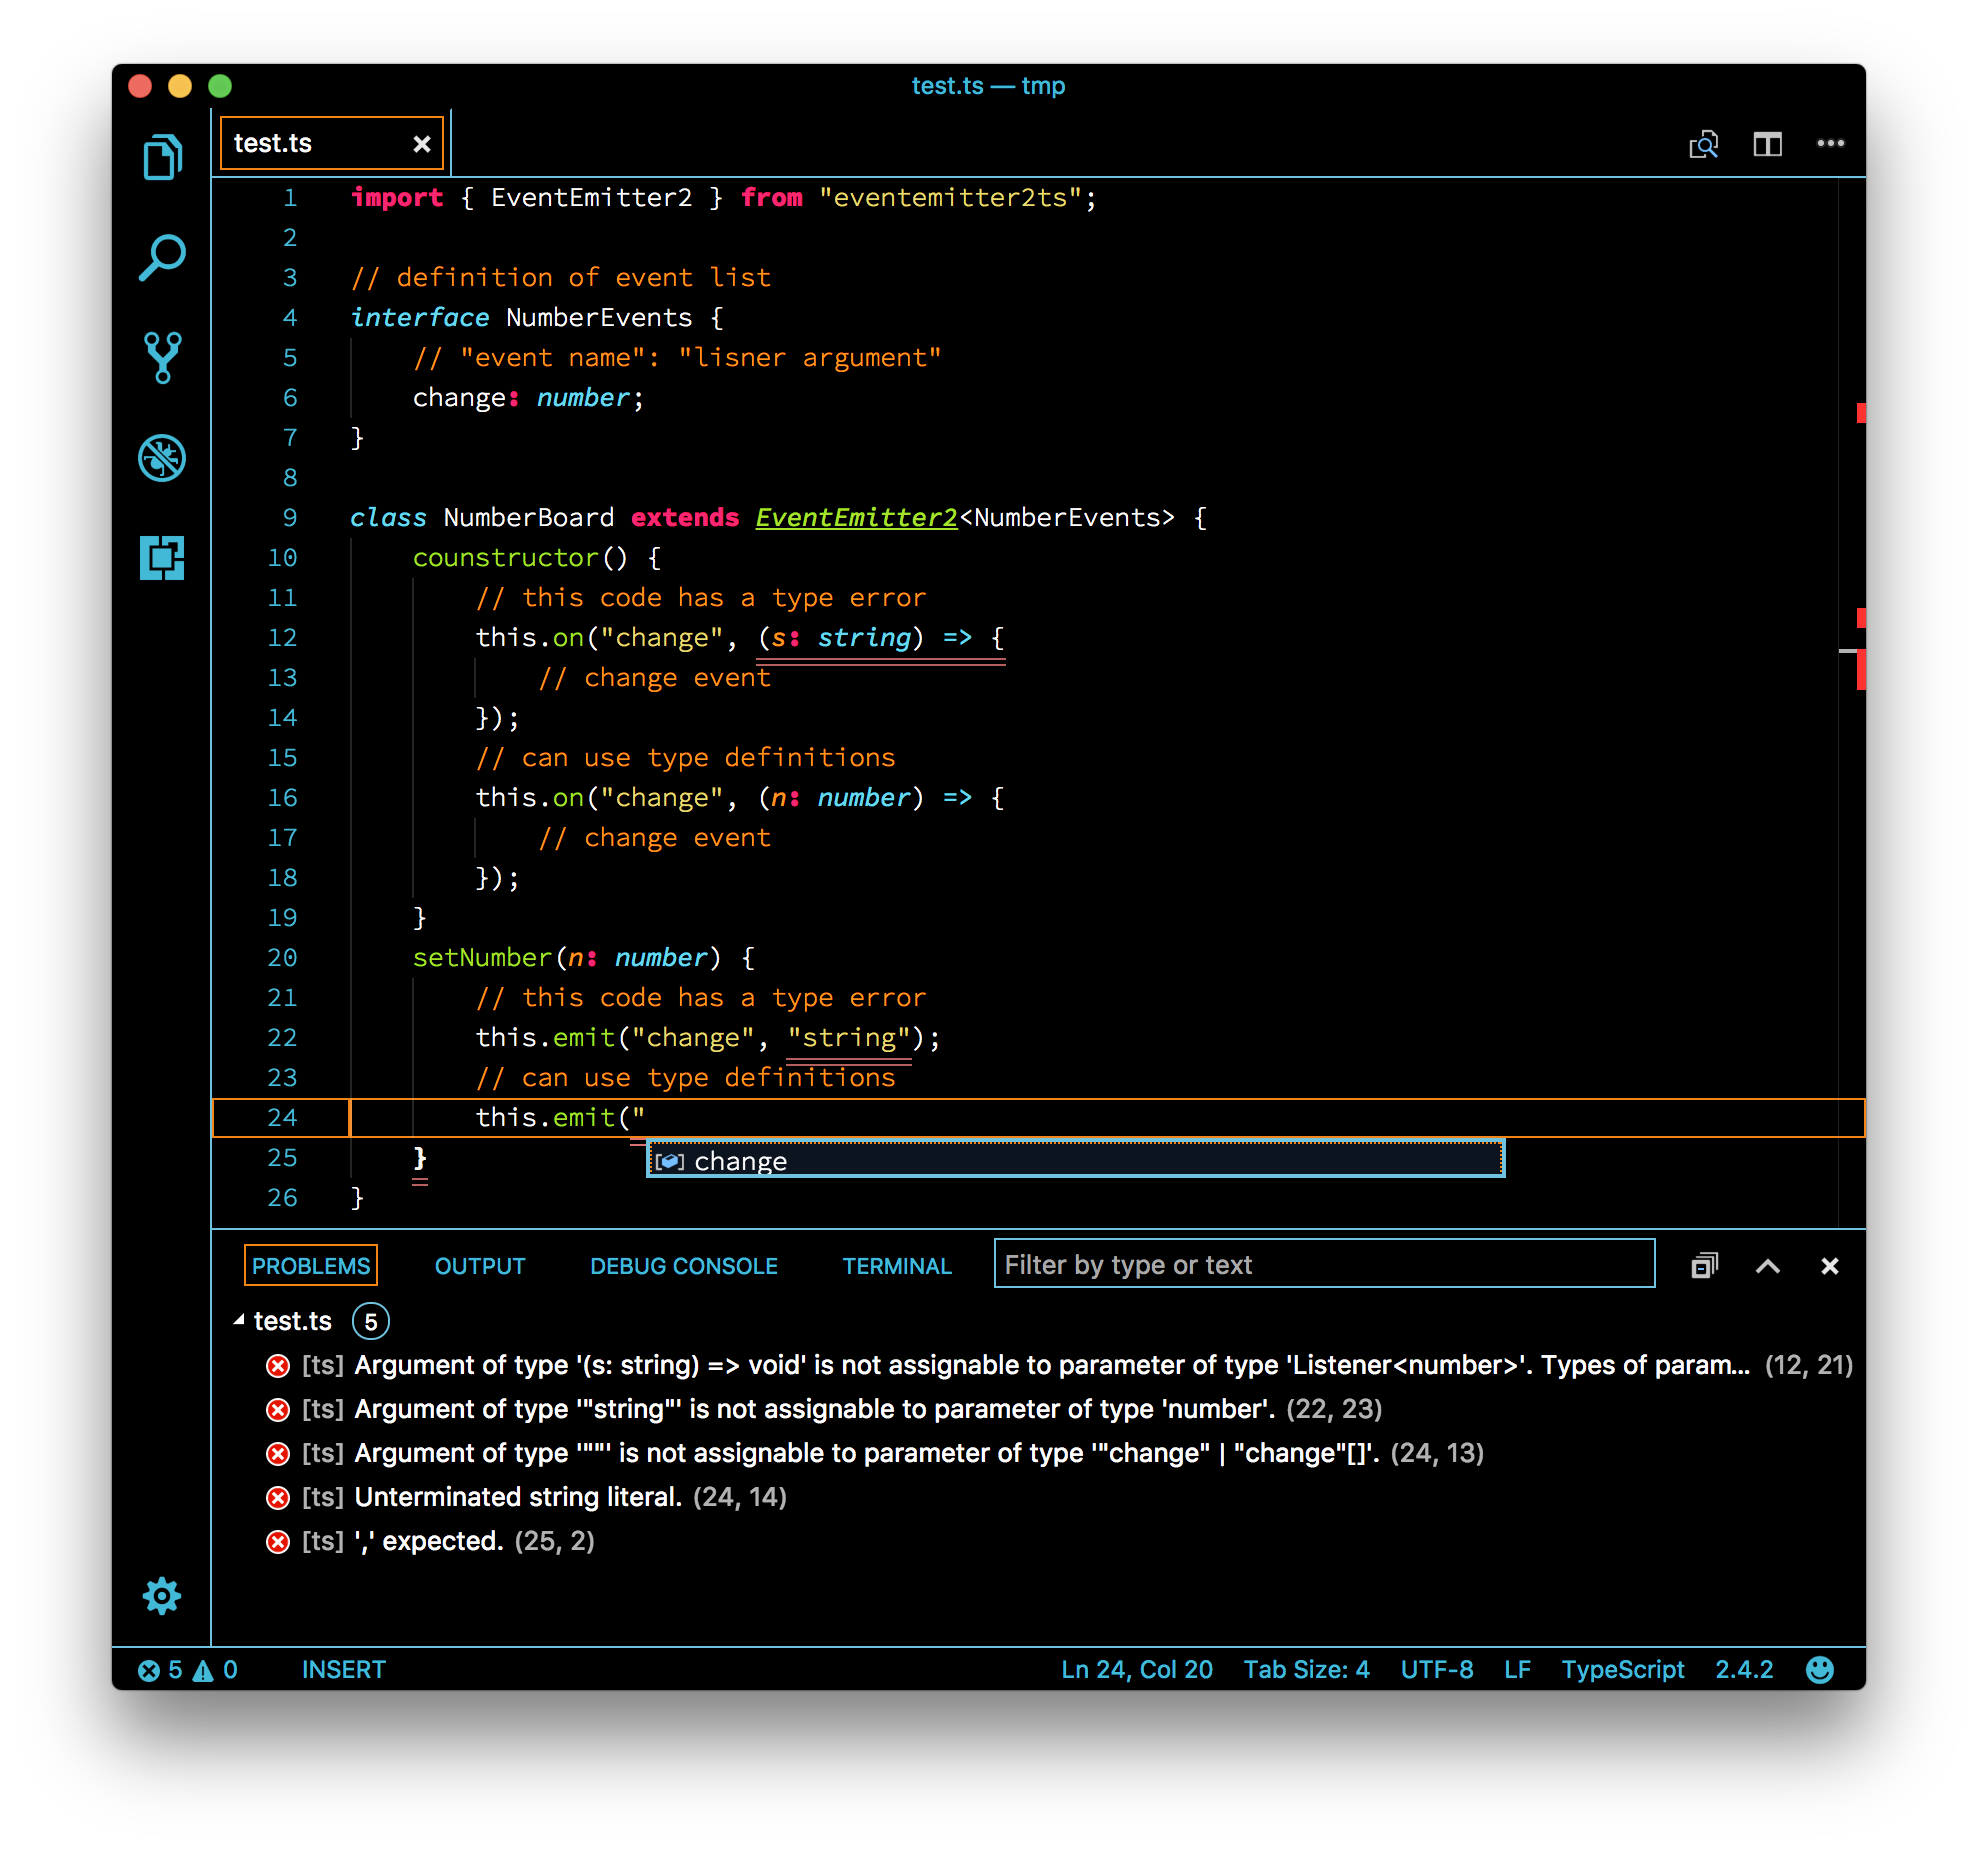Split the editor with layout icon

click(x=1767, y=144)
